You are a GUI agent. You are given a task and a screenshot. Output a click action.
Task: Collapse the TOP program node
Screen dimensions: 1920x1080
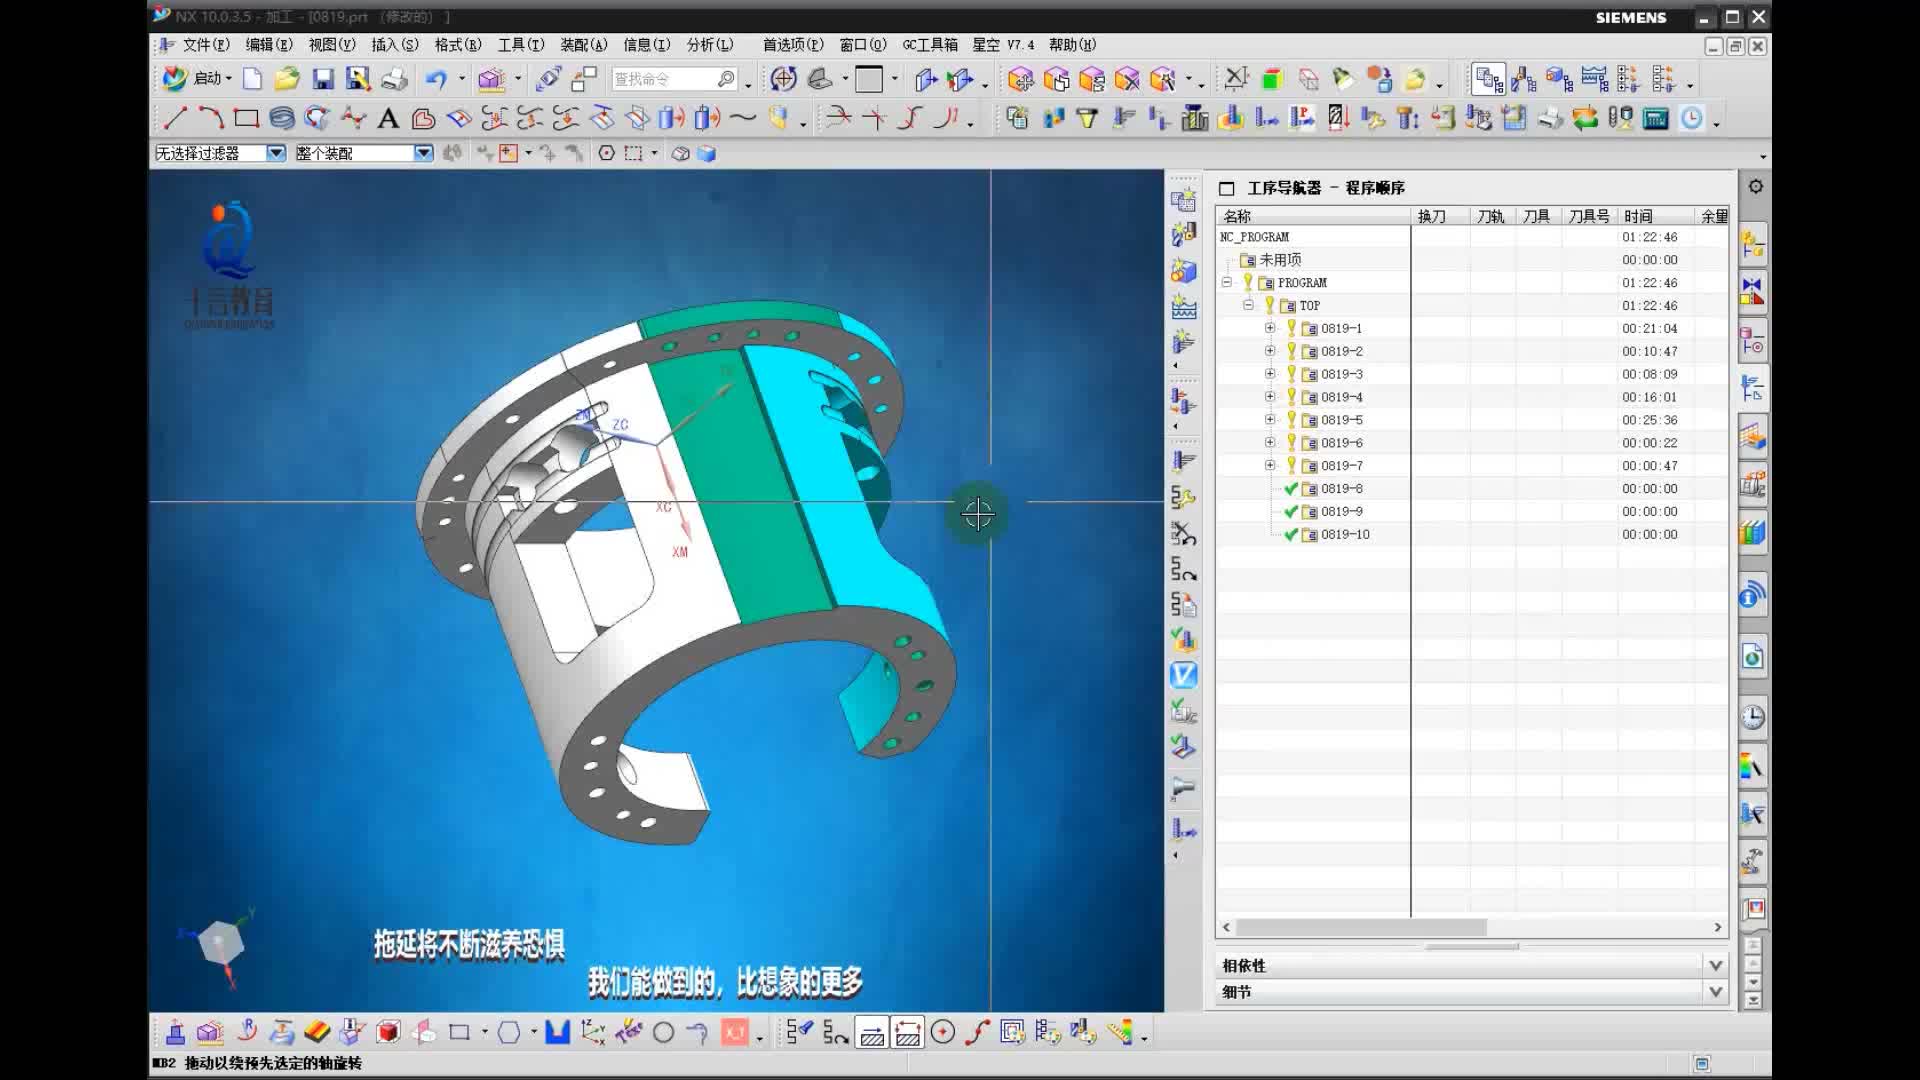tap(1248, 305)
